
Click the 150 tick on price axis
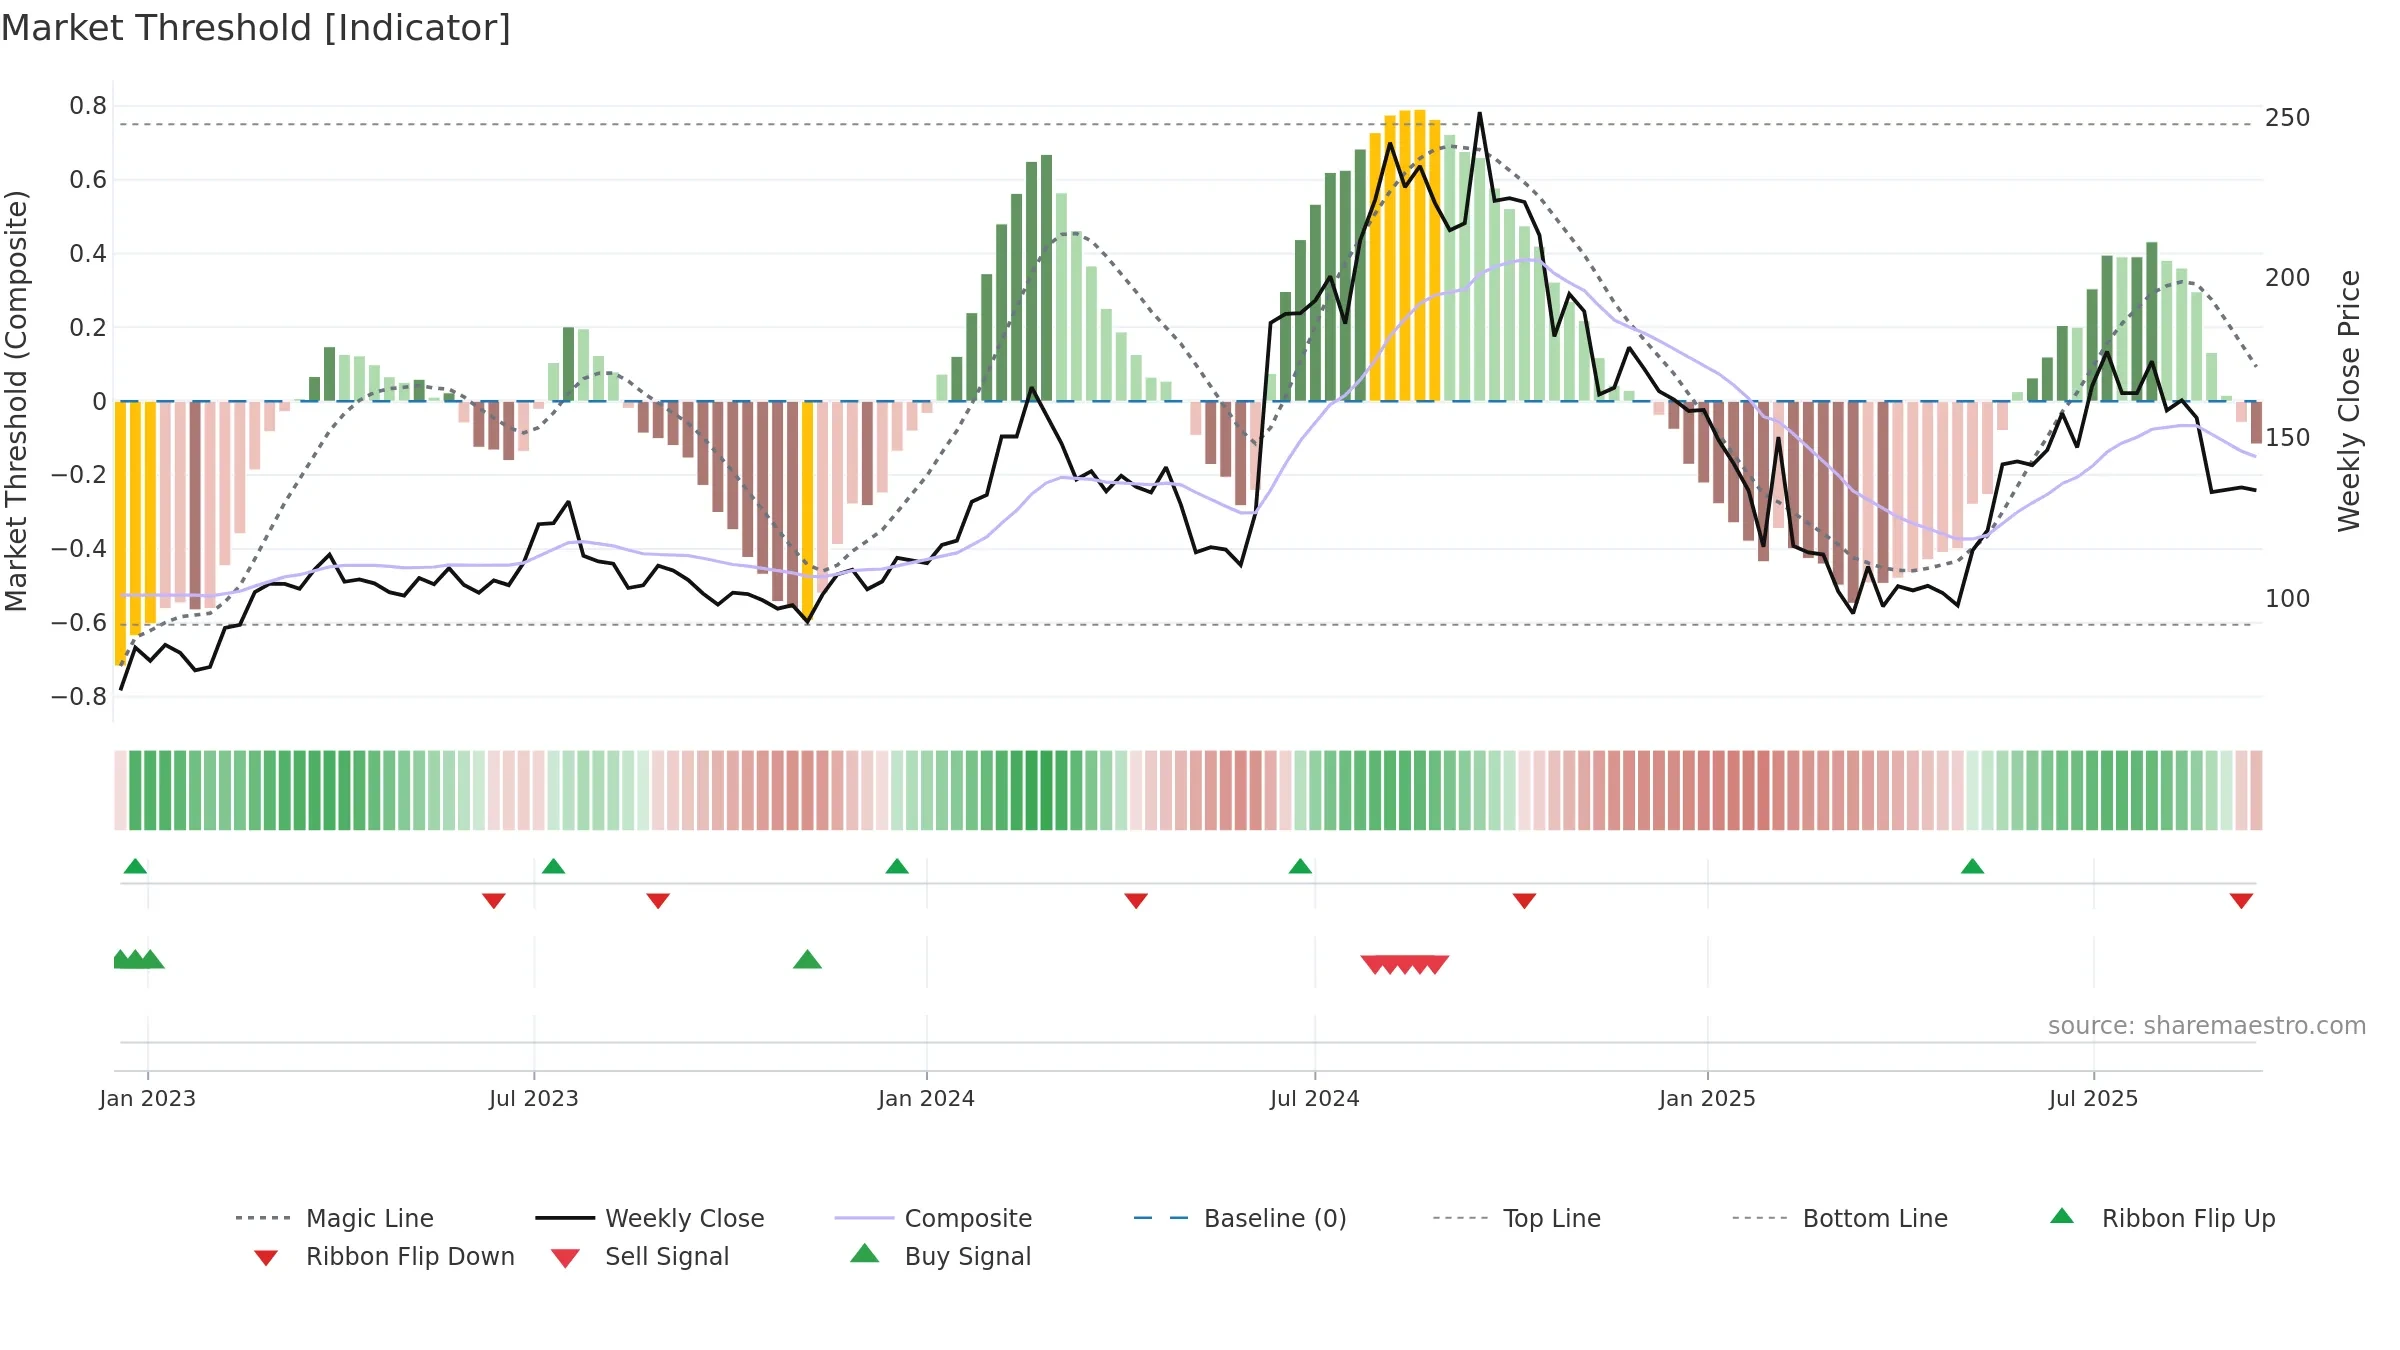(2288, 438)
